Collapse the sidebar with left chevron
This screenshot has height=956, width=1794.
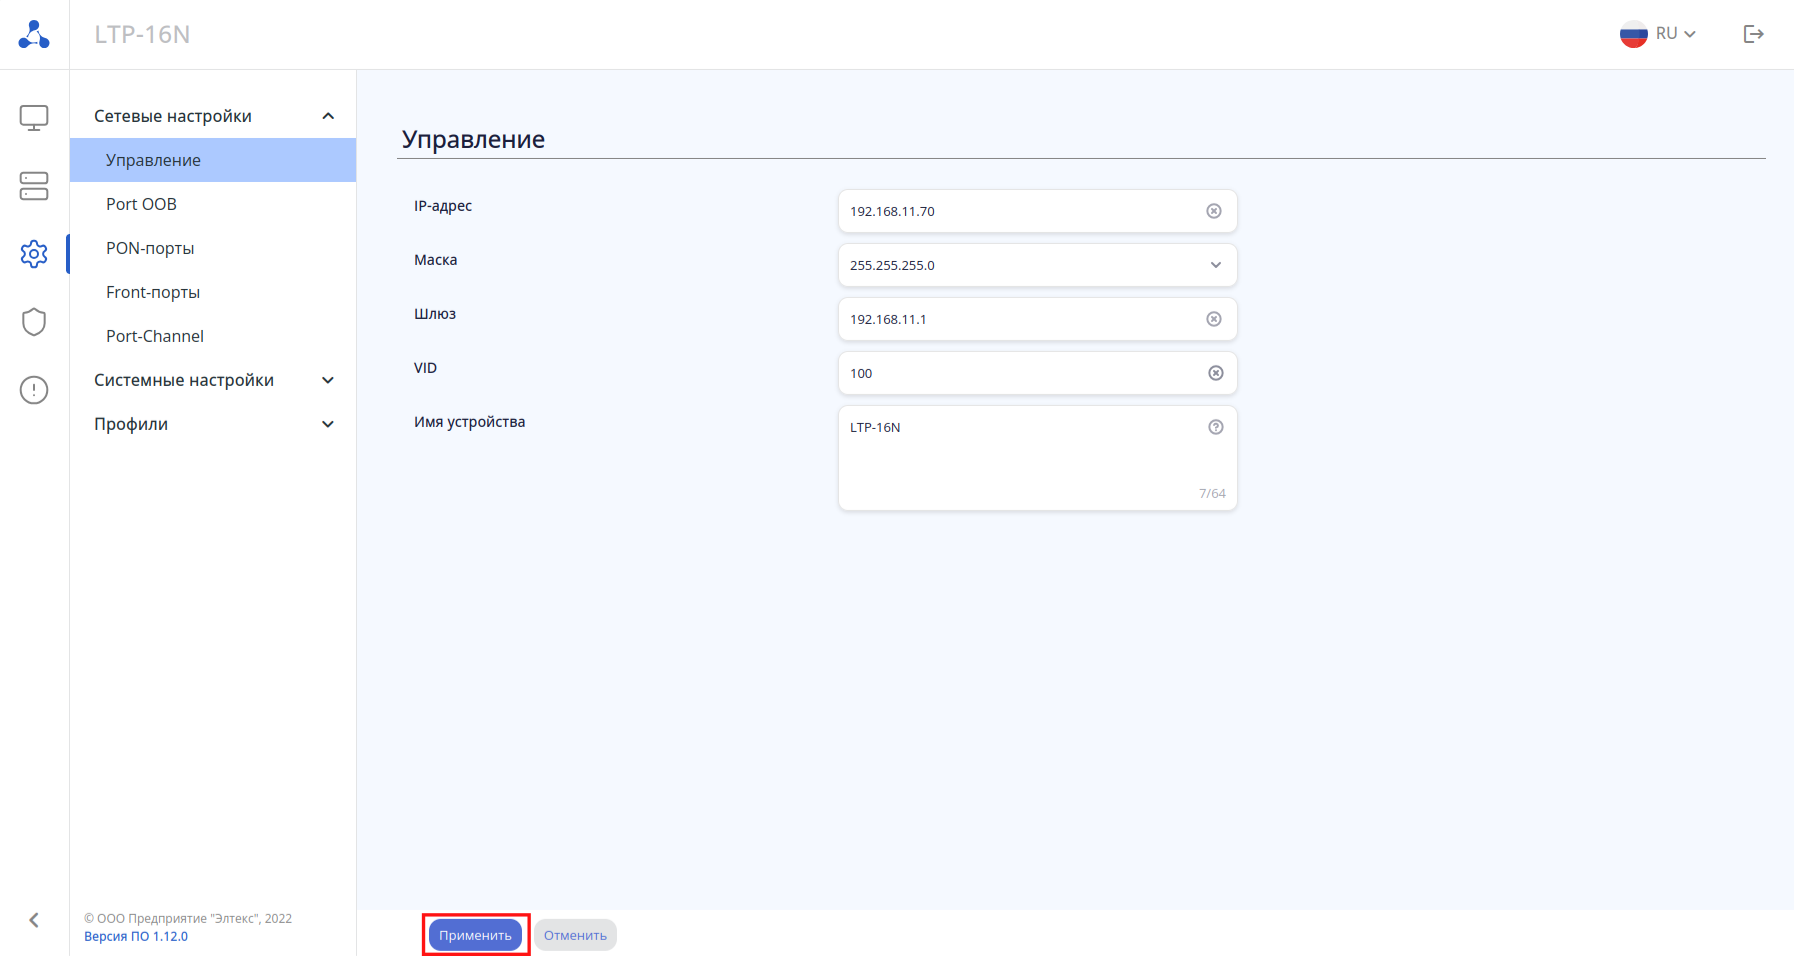tap(34, 920)
